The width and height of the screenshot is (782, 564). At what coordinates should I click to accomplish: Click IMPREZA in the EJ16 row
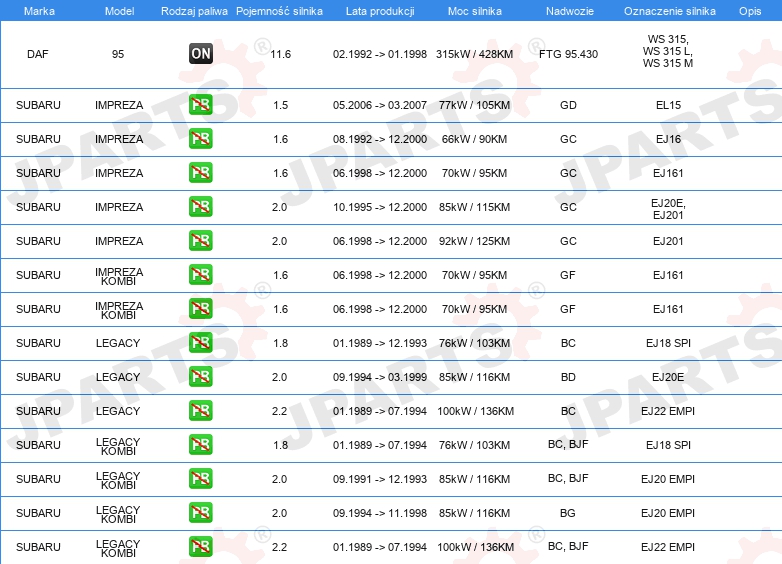coord(119,139)
